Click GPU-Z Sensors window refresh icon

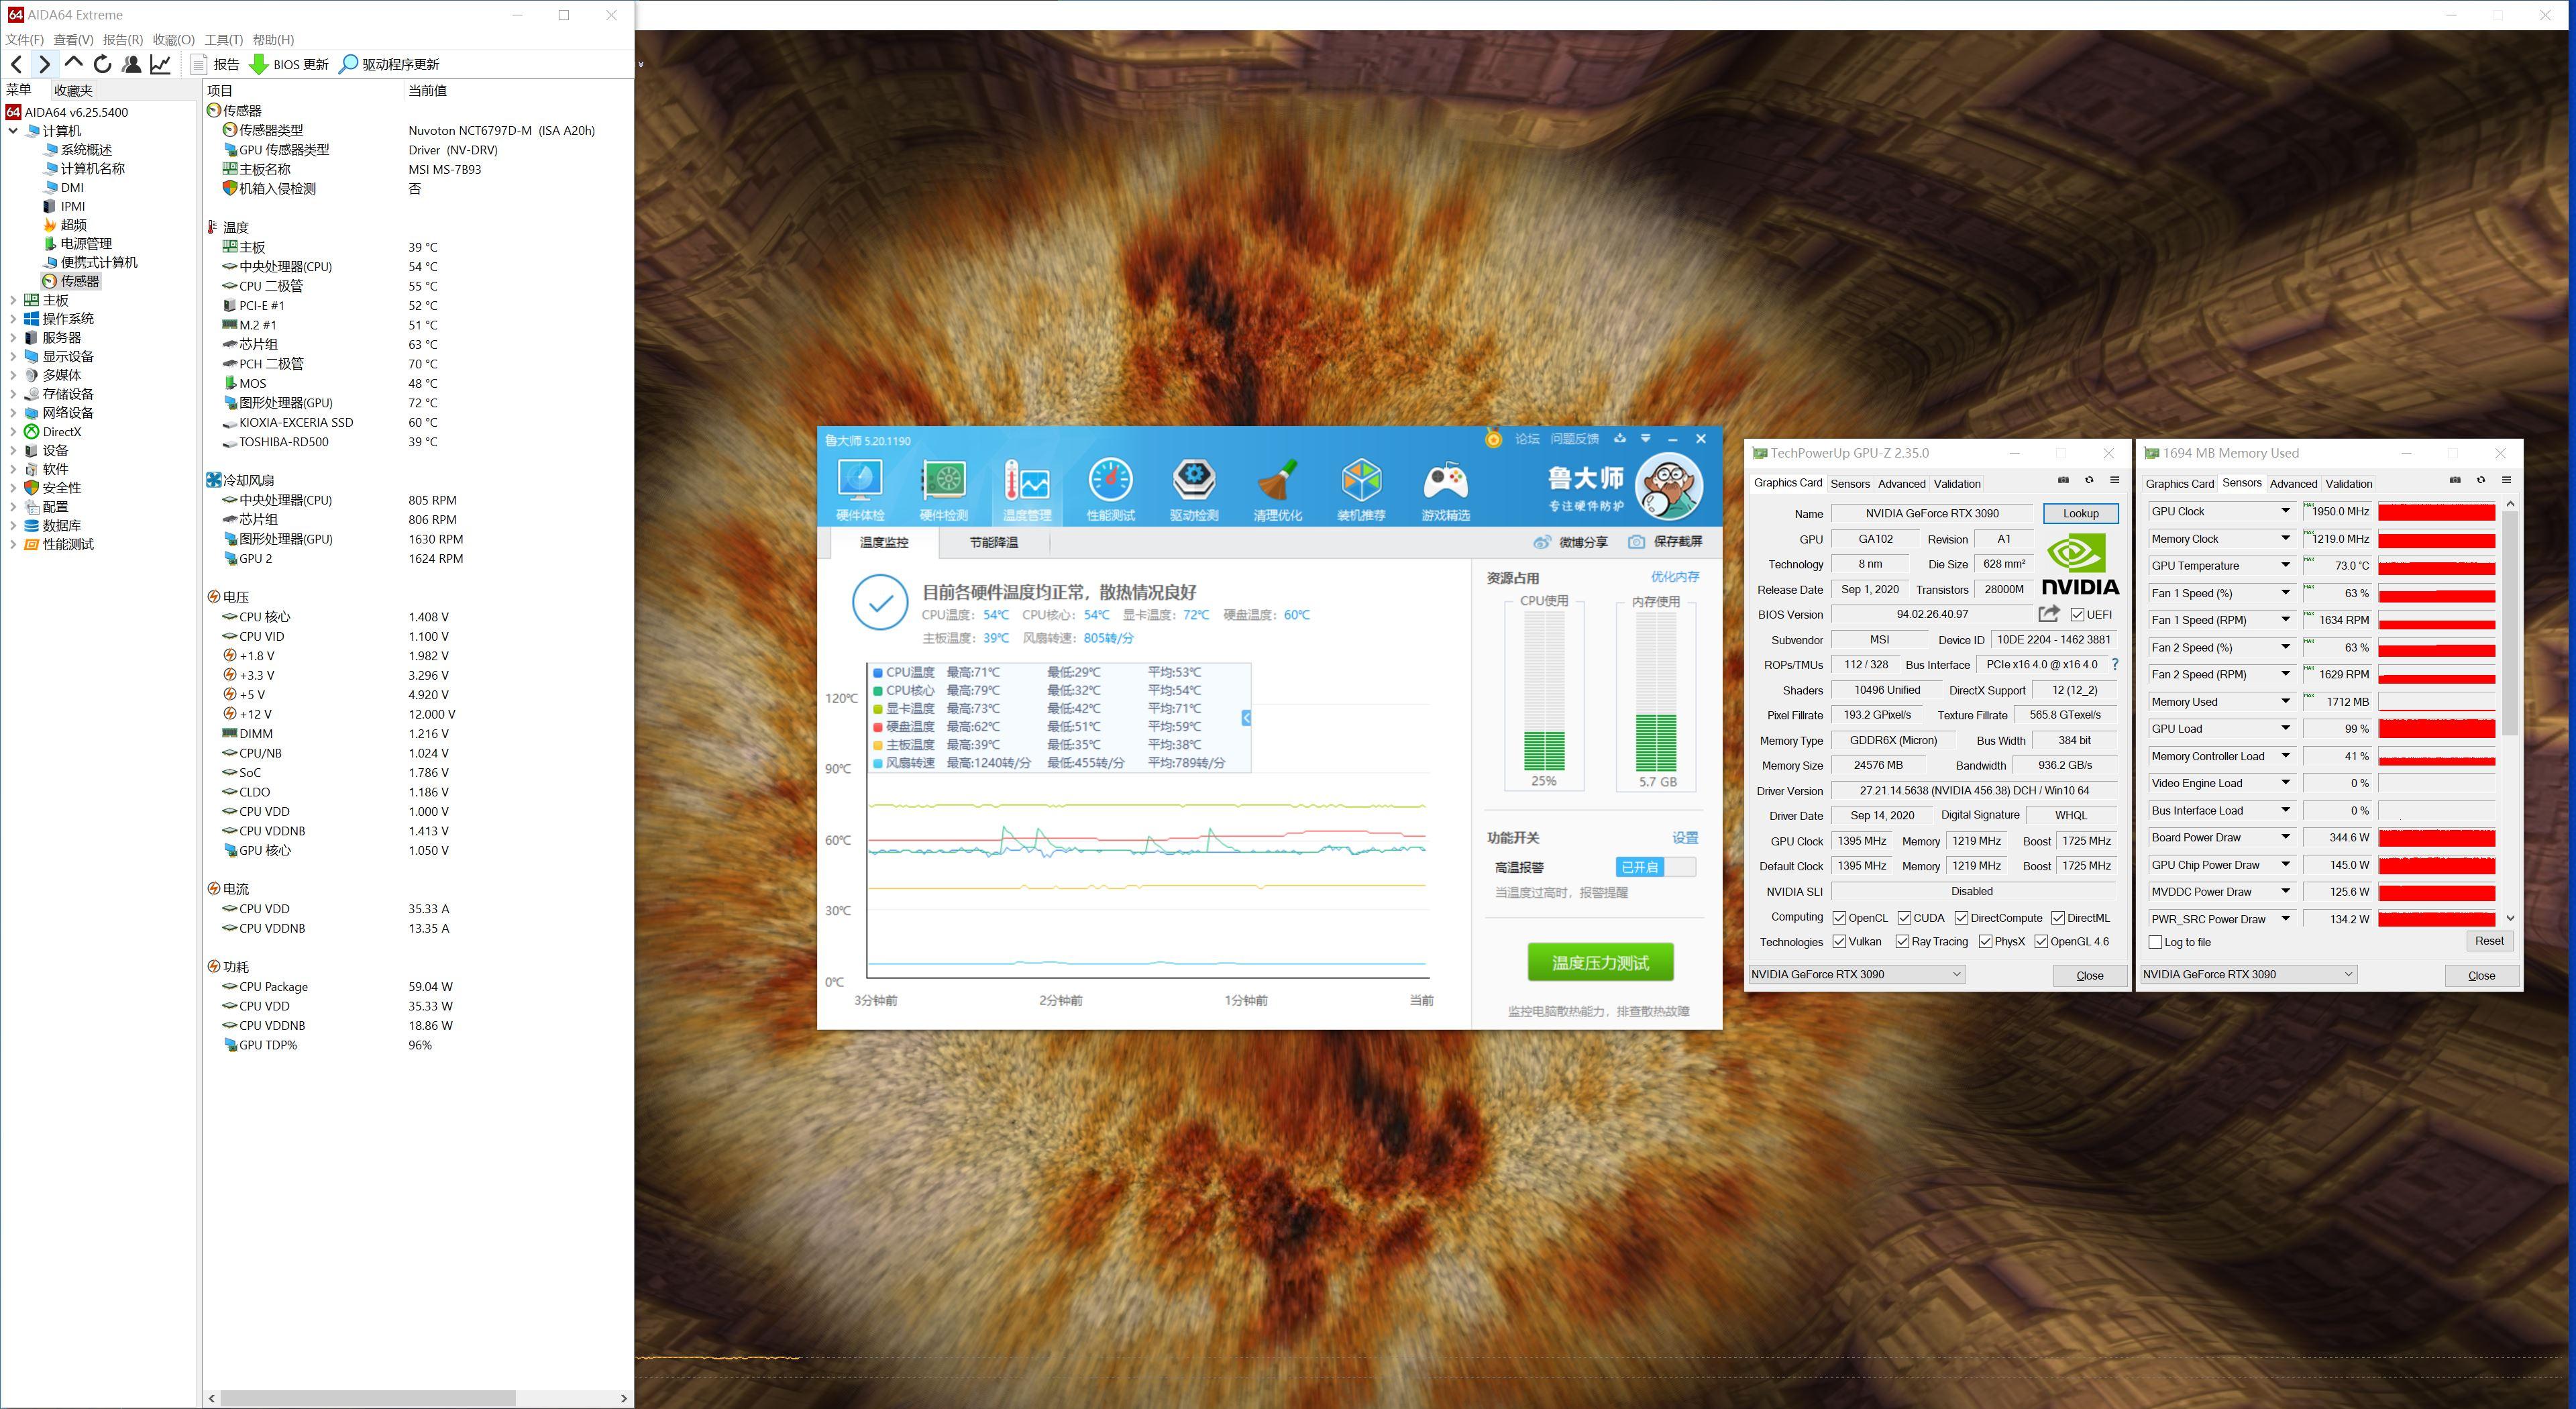click(x=2480, y=480)
